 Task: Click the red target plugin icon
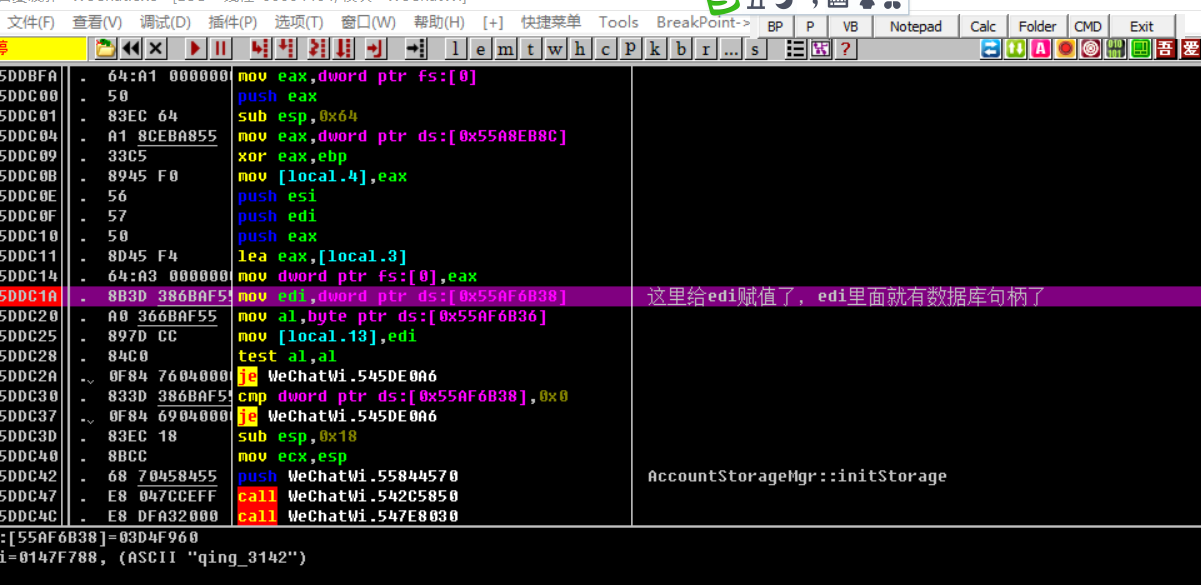pos(1091,48)
